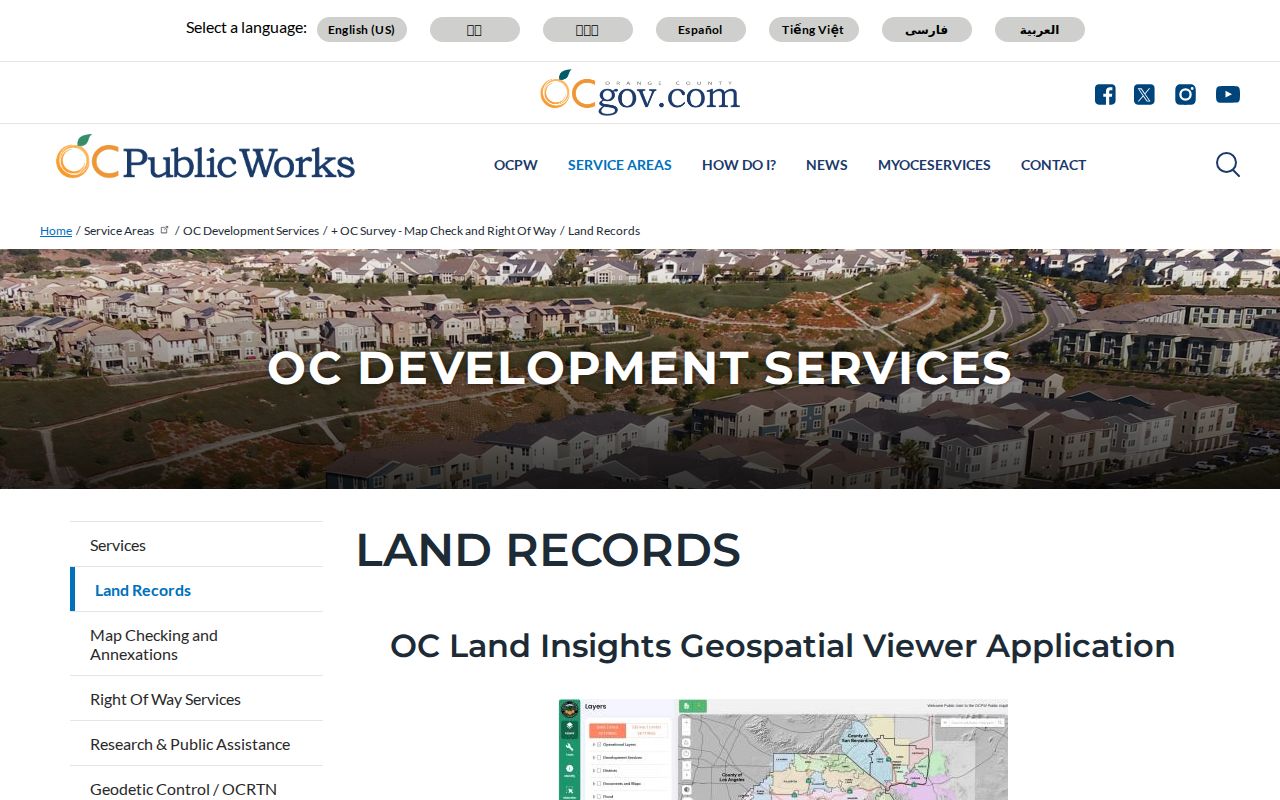Open the OC Development Services breadcrumb

tap(251, 231)
